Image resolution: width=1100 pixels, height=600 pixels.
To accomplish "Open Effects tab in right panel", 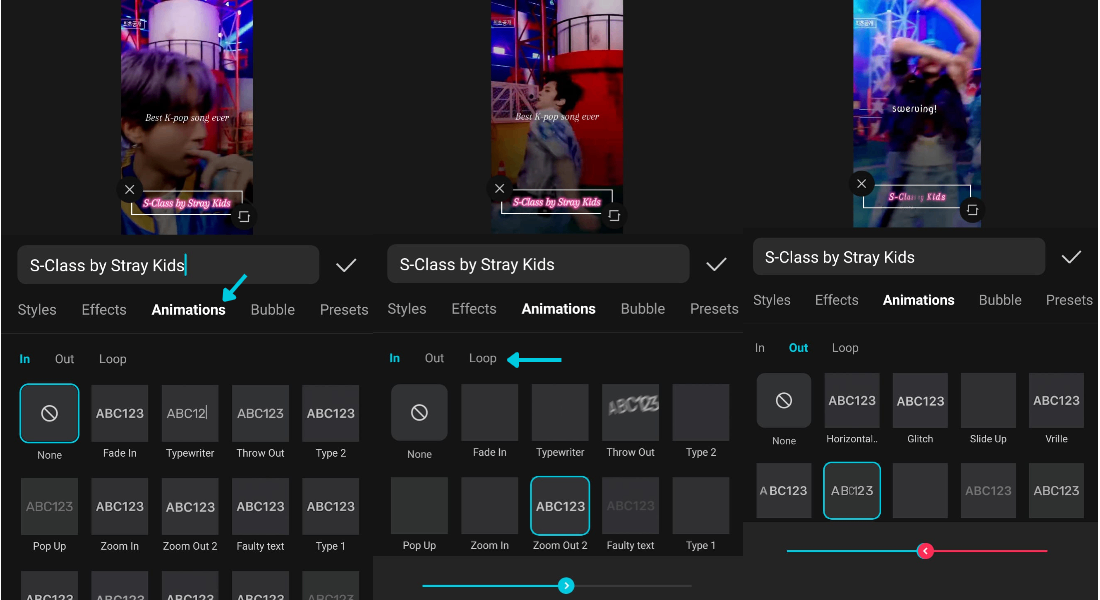I will coord(836,300).
